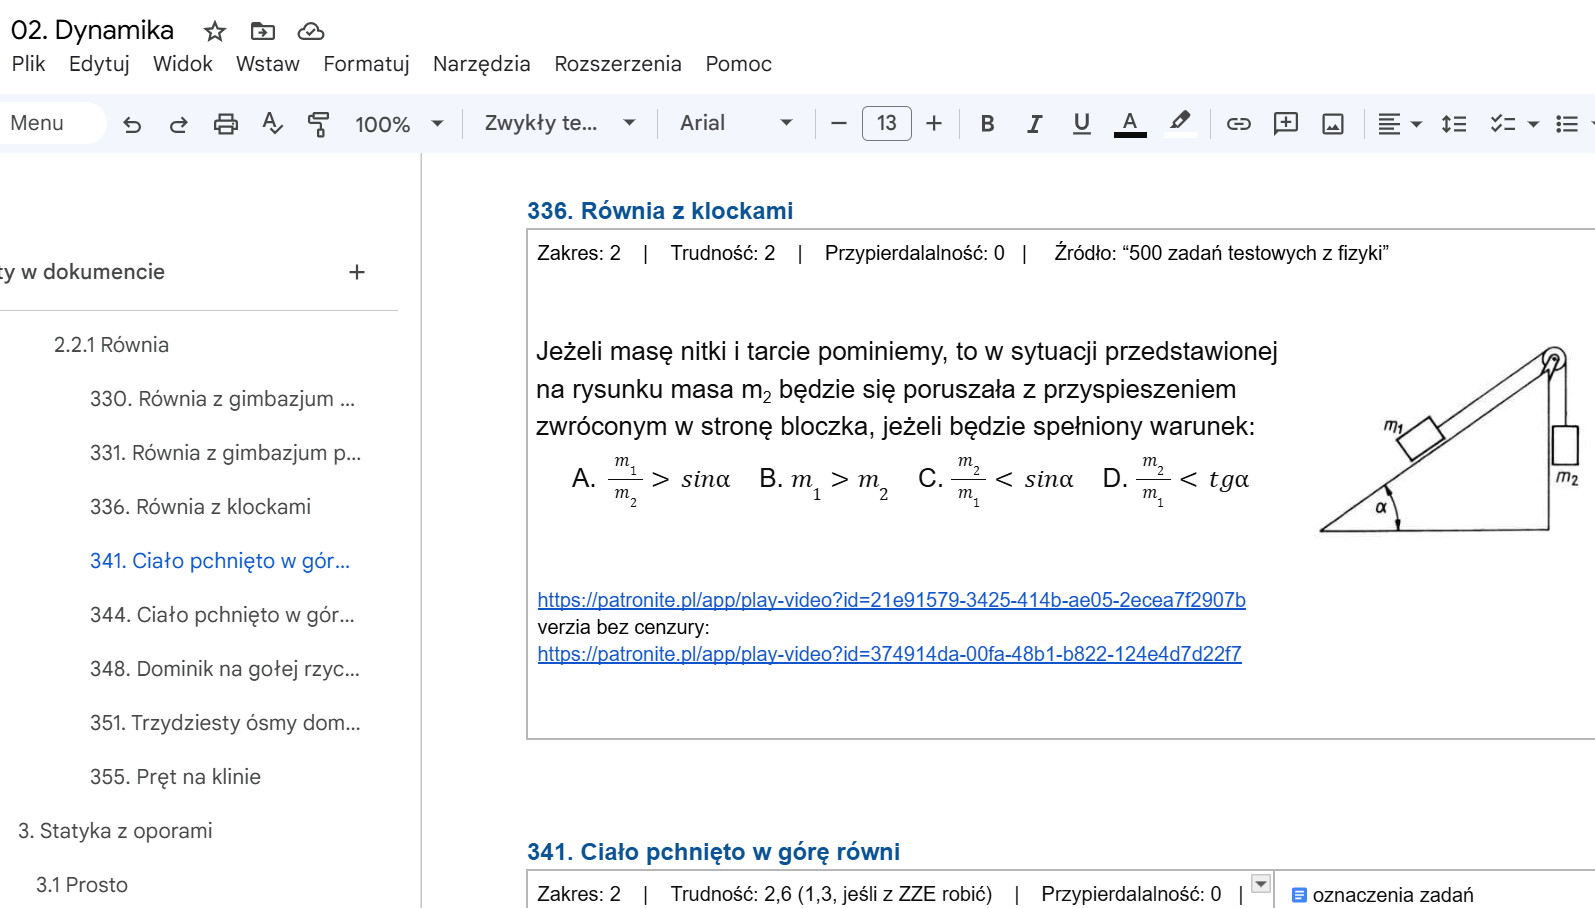Click the Redo arrow icon
The height and width of the screenshot is (908, 1595).
(179, 124)
